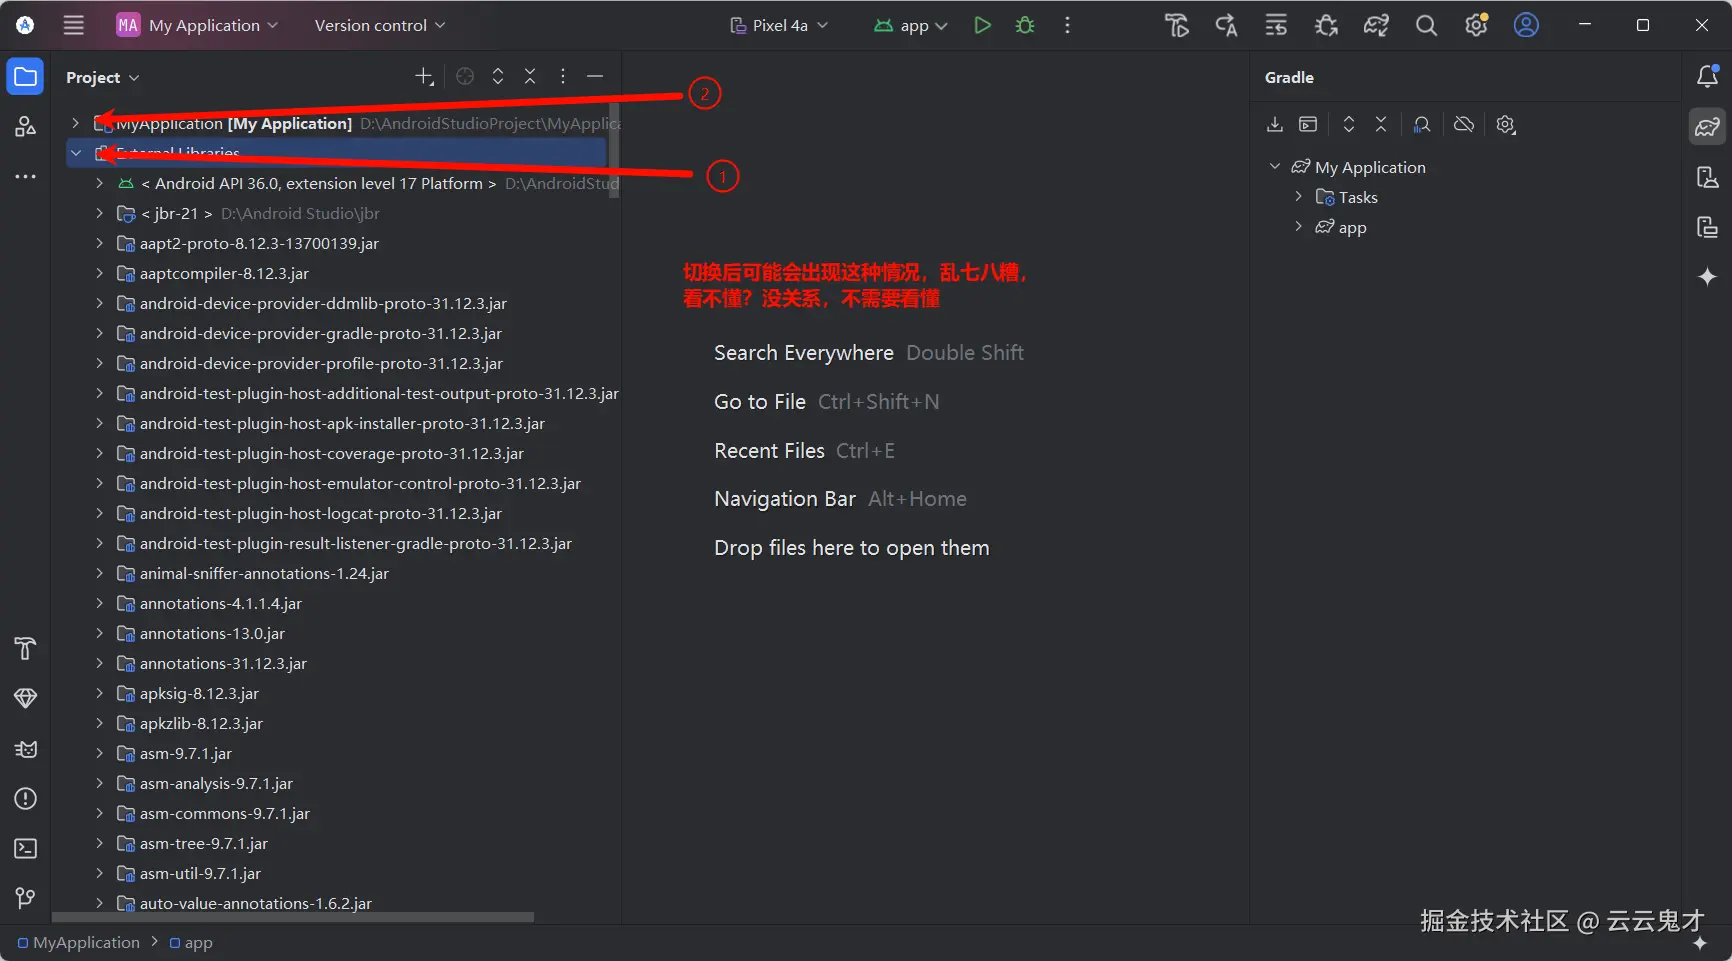Click Execute Gradle Task icon
Image resolution: width=1732 pixels, height=961 pixels.
1308,124
